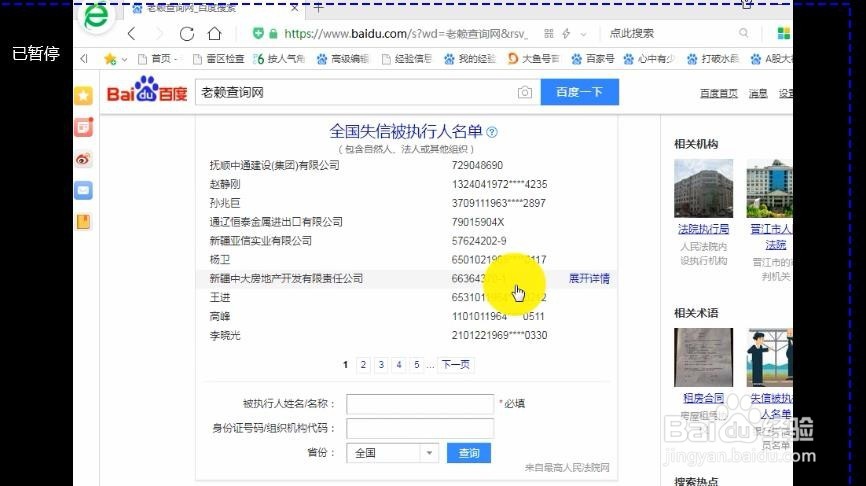Open 高级编辑 bookmark
The height and width of the screenshot is (486, 866).
tap(342, 59)
